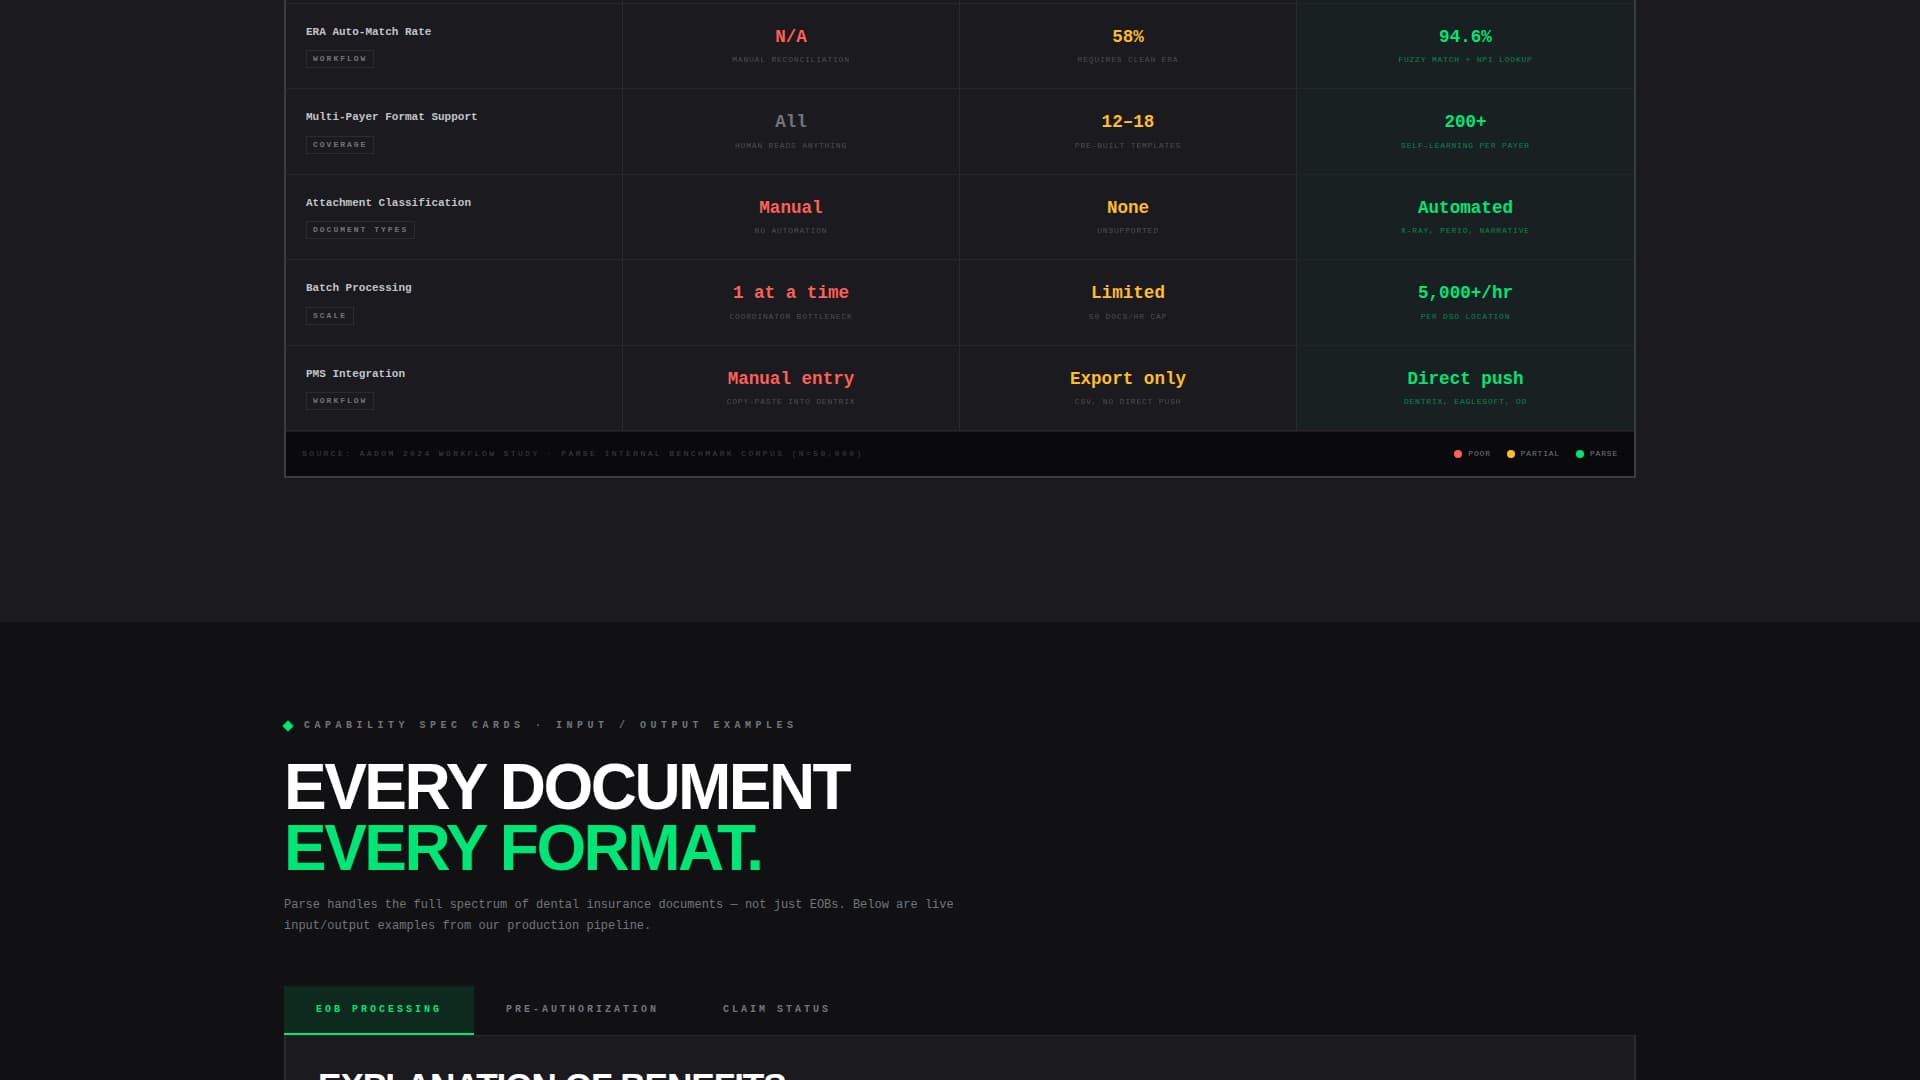
Task: Click the "50 docs/hr cap" caption
Action: (1128, 317)
